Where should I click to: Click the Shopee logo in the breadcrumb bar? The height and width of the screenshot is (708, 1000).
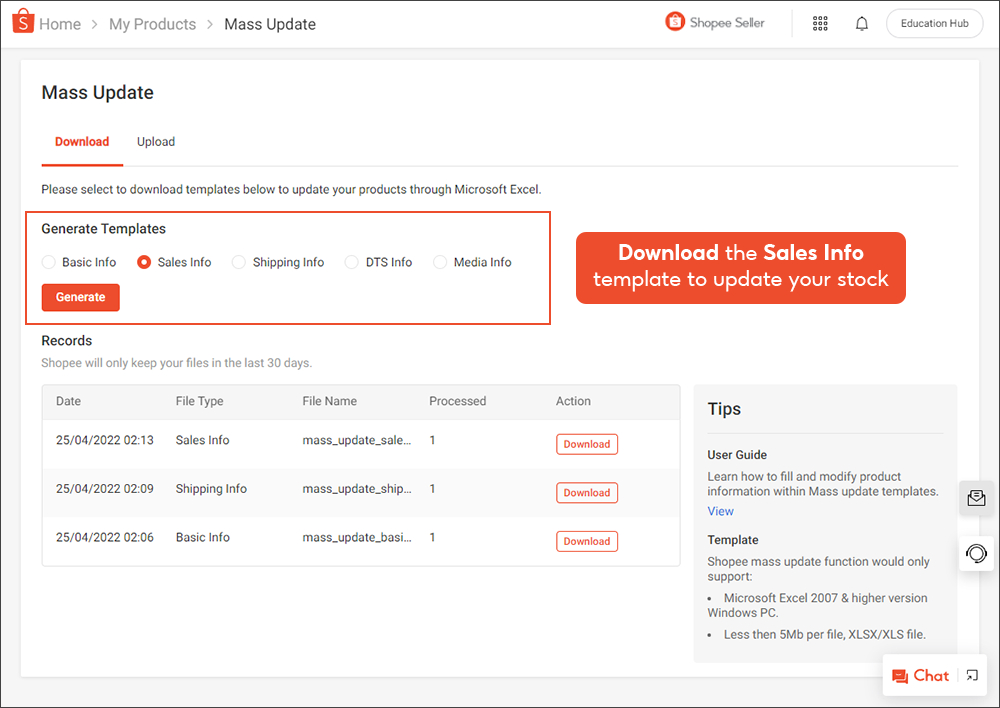(x=23, y=22)
